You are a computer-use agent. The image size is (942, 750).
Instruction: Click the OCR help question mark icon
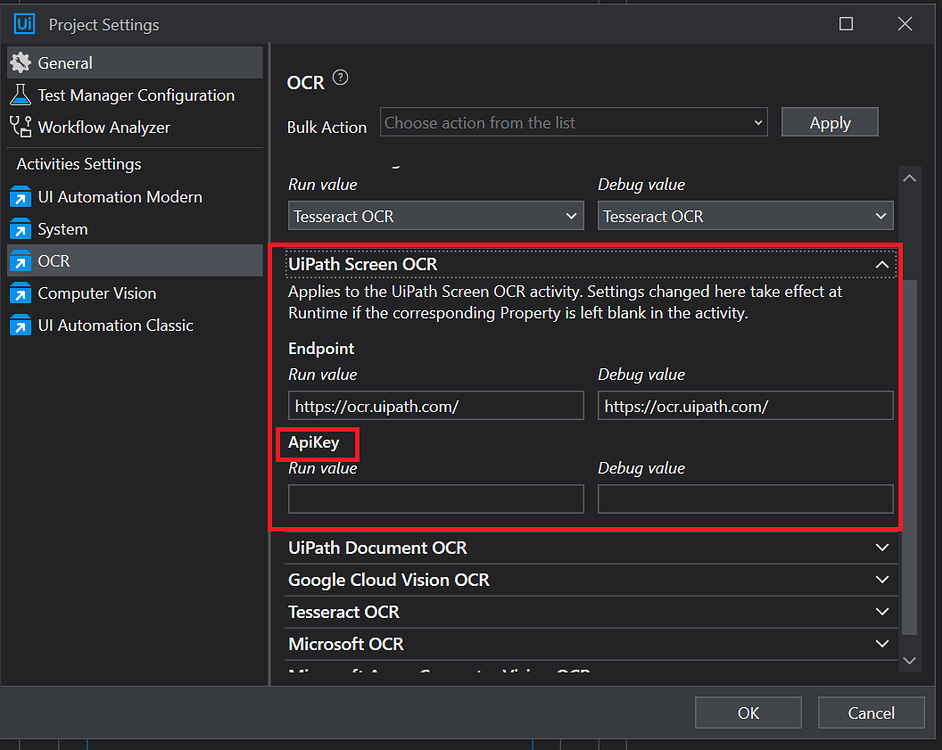340,78
